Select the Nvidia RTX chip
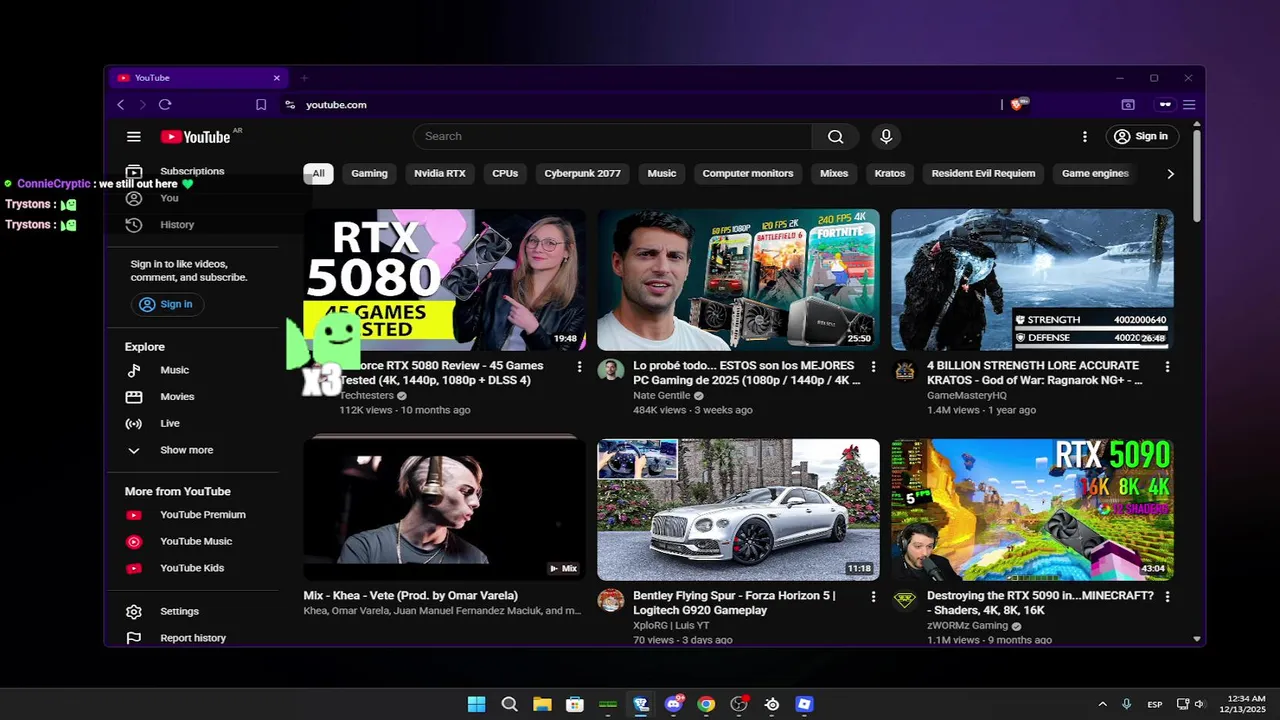The image size is (1280, 720). point(440,174)
